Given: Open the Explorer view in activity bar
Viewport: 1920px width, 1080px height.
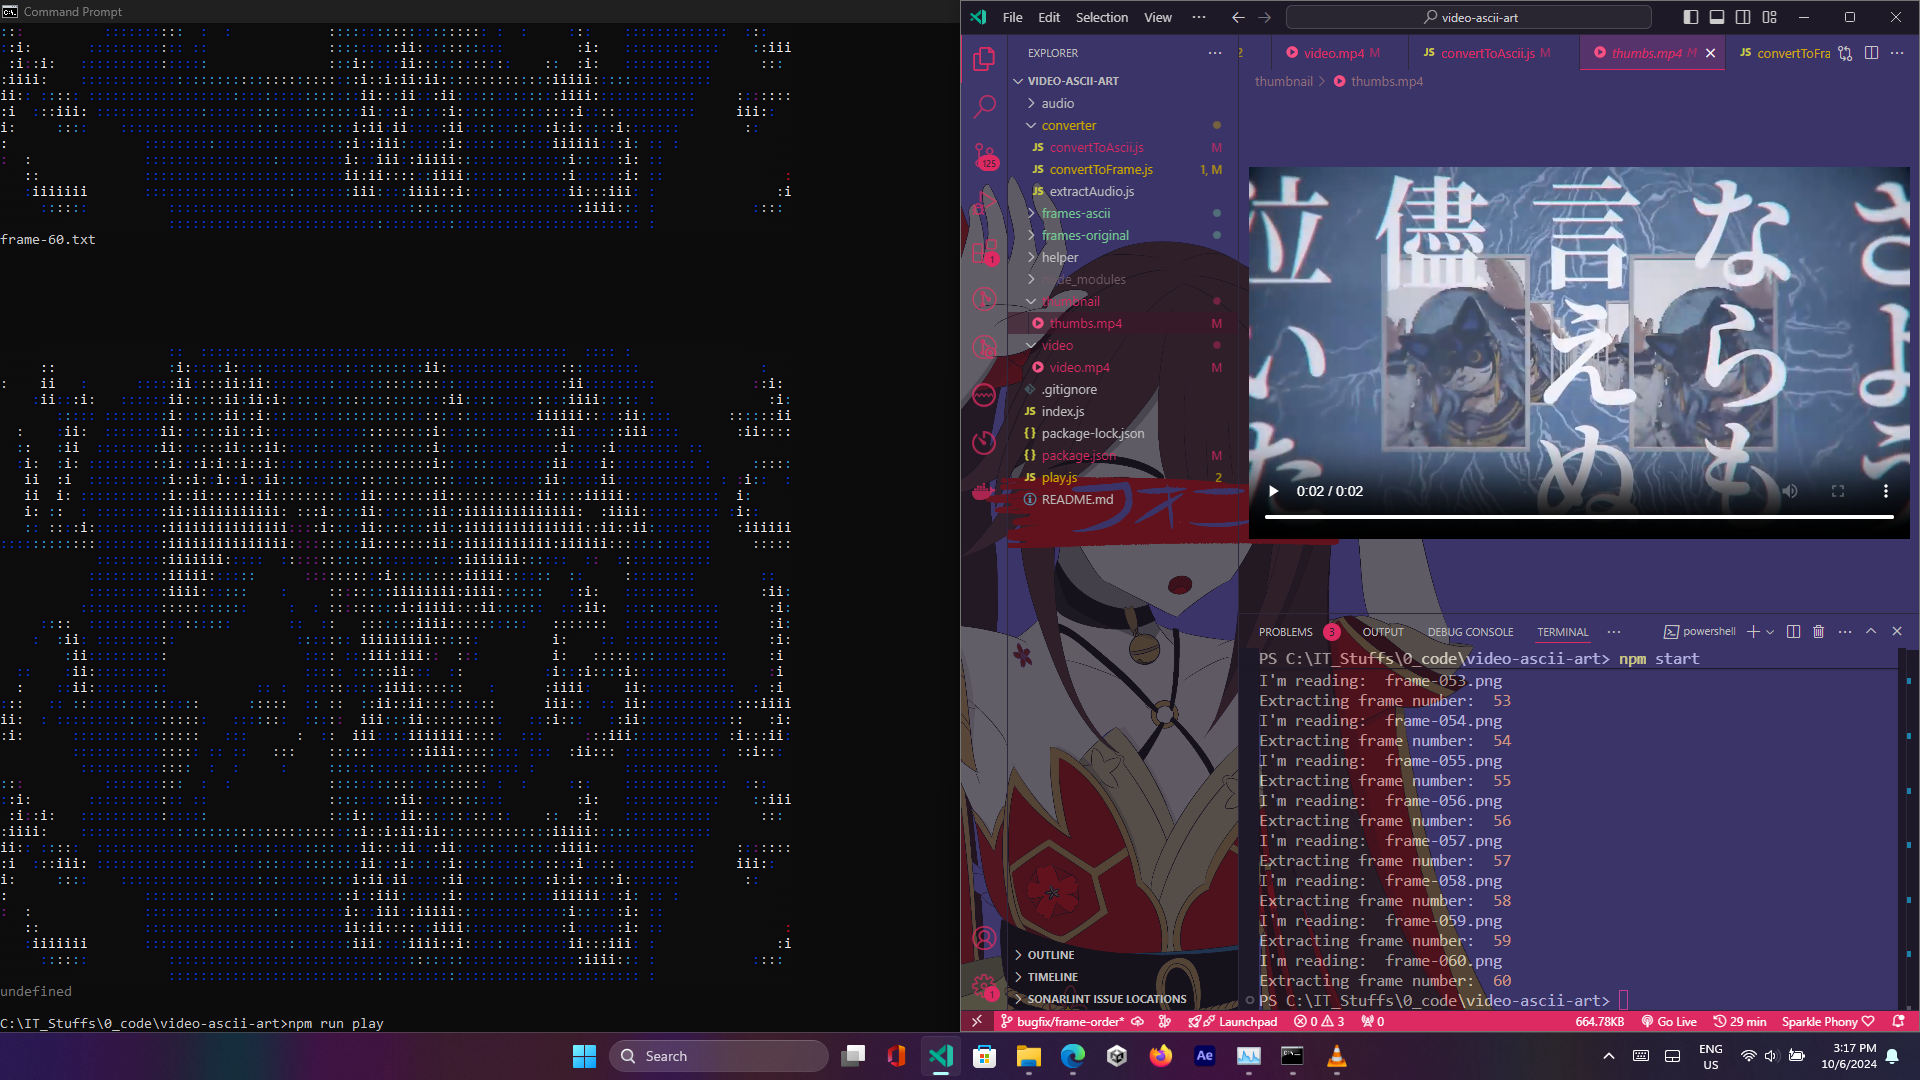Looking at the screenshot, I should pyautogui.click(x=984, y=59).
